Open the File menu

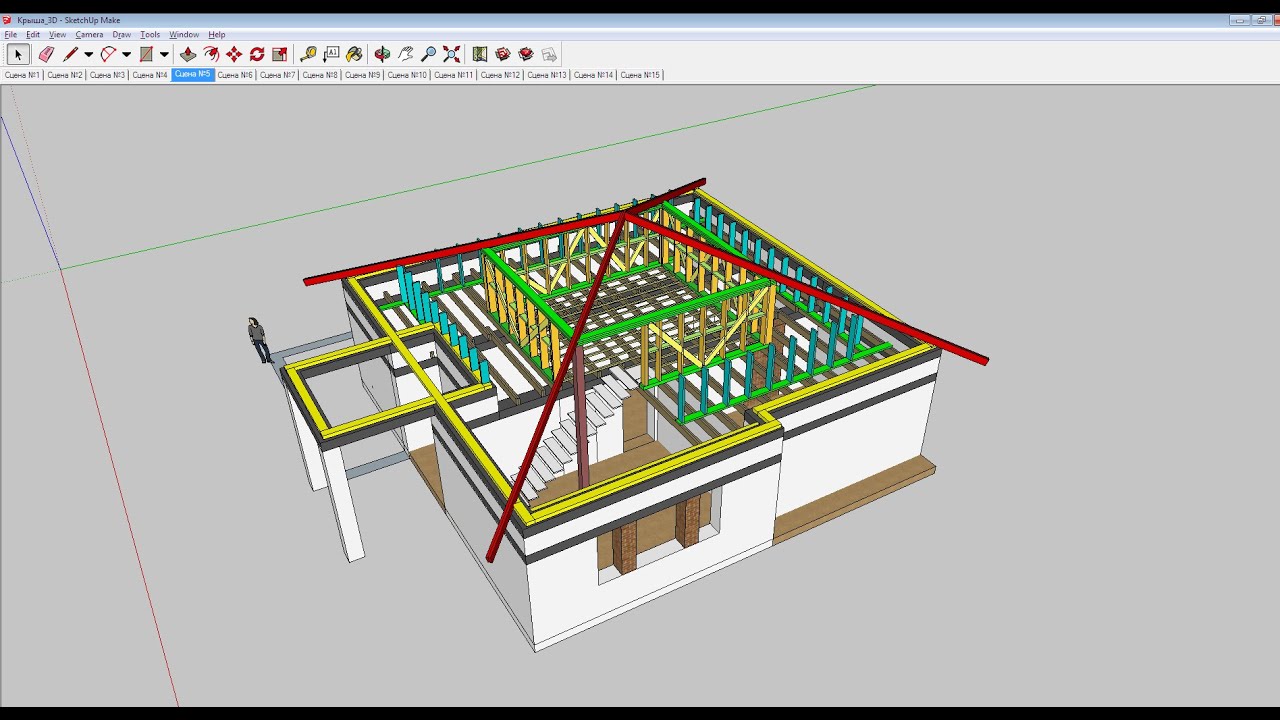10,34
